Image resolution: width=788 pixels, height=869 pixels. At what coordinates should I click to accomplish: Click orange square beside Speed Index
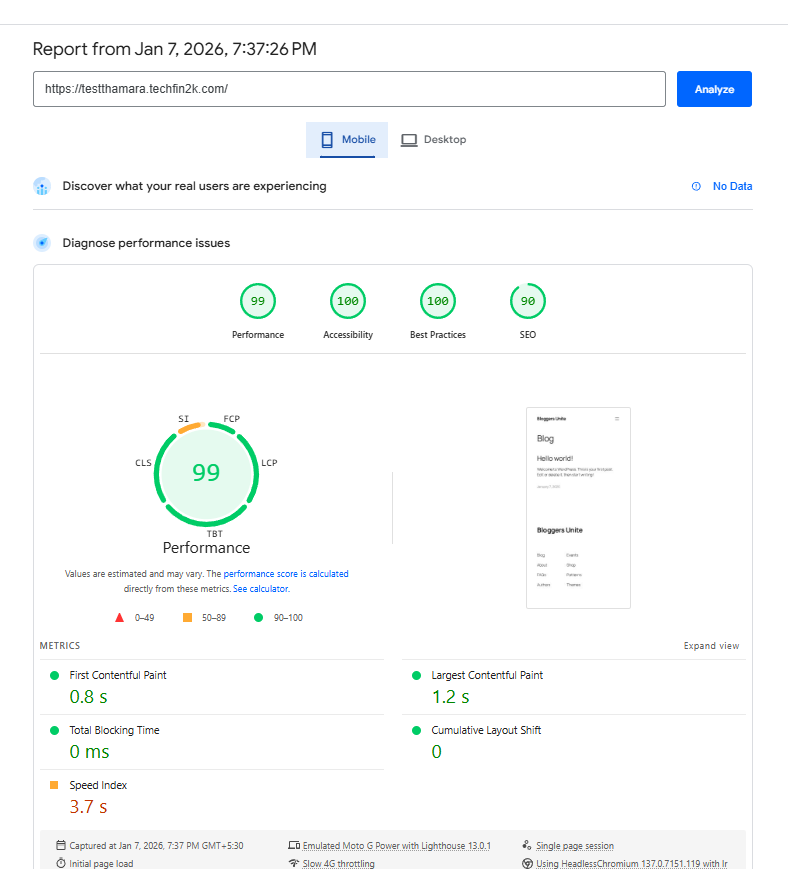click(54, 785)
